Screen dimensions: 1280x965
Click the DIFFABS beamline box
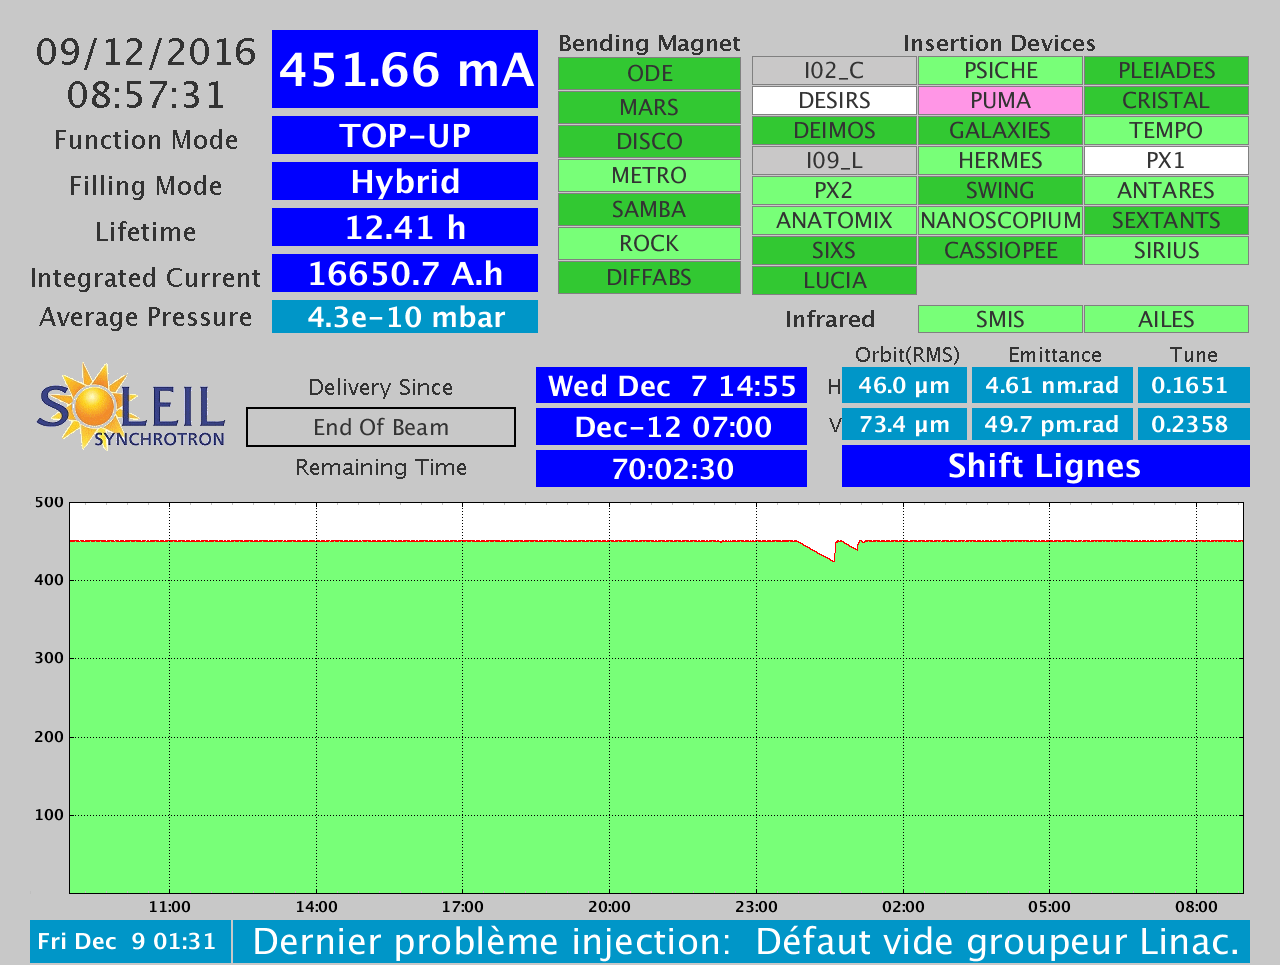649,278
